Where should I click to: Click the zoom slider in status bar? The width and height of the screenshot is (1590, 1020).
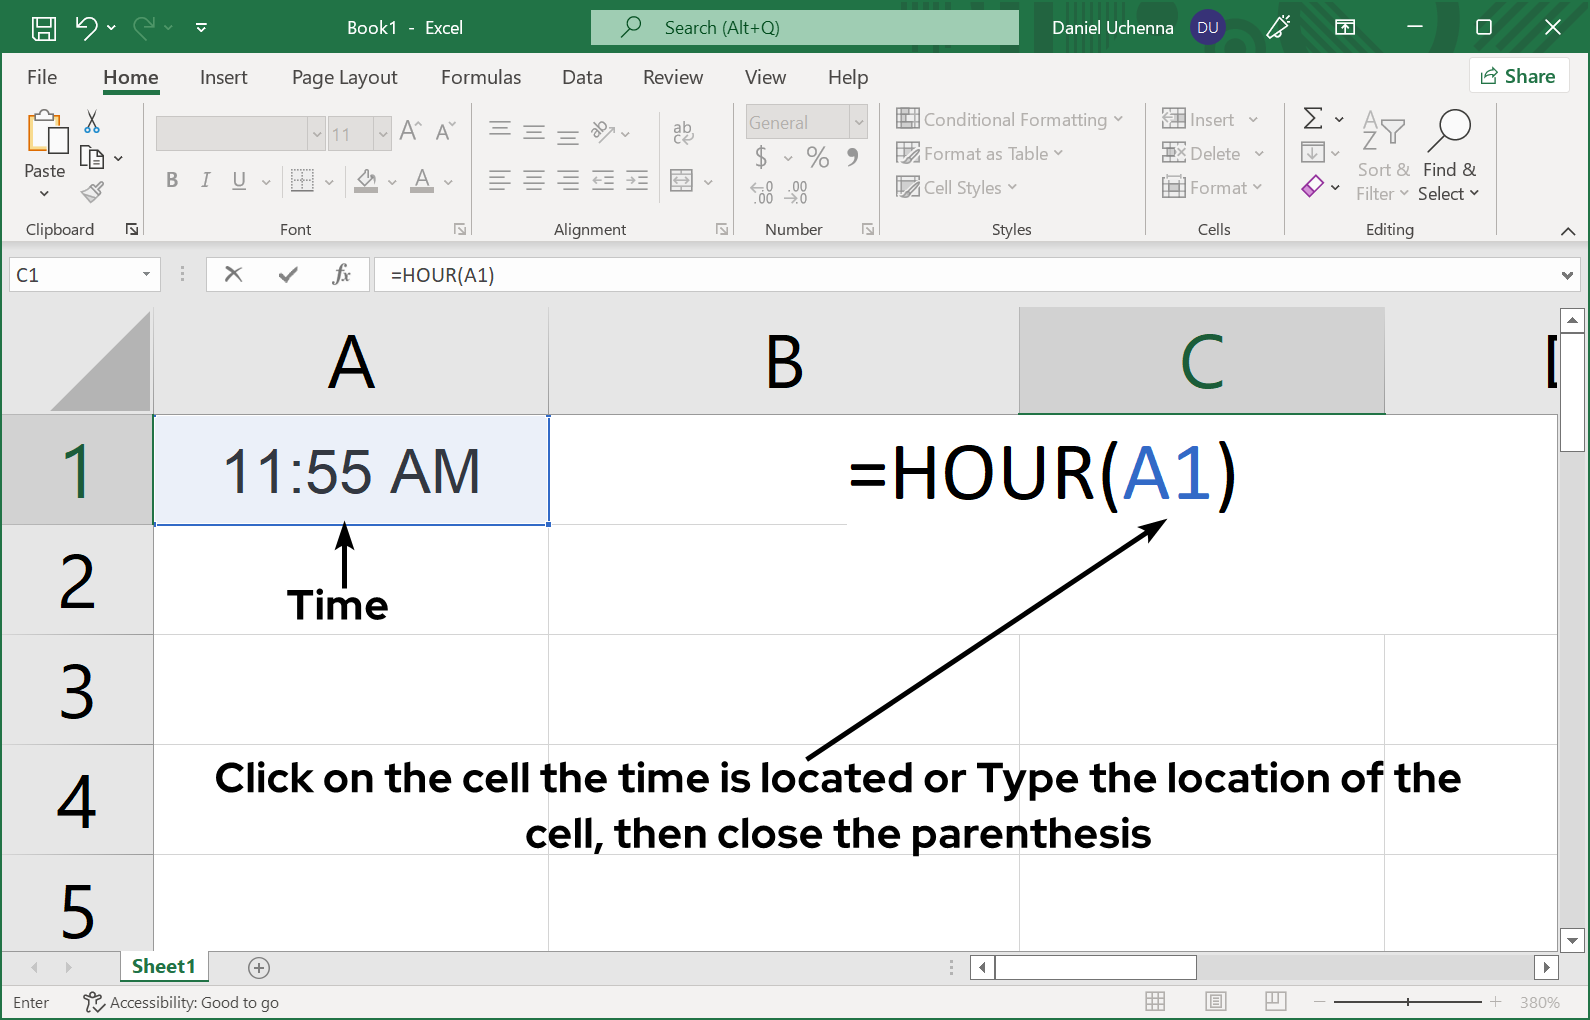point(1407,1002)
